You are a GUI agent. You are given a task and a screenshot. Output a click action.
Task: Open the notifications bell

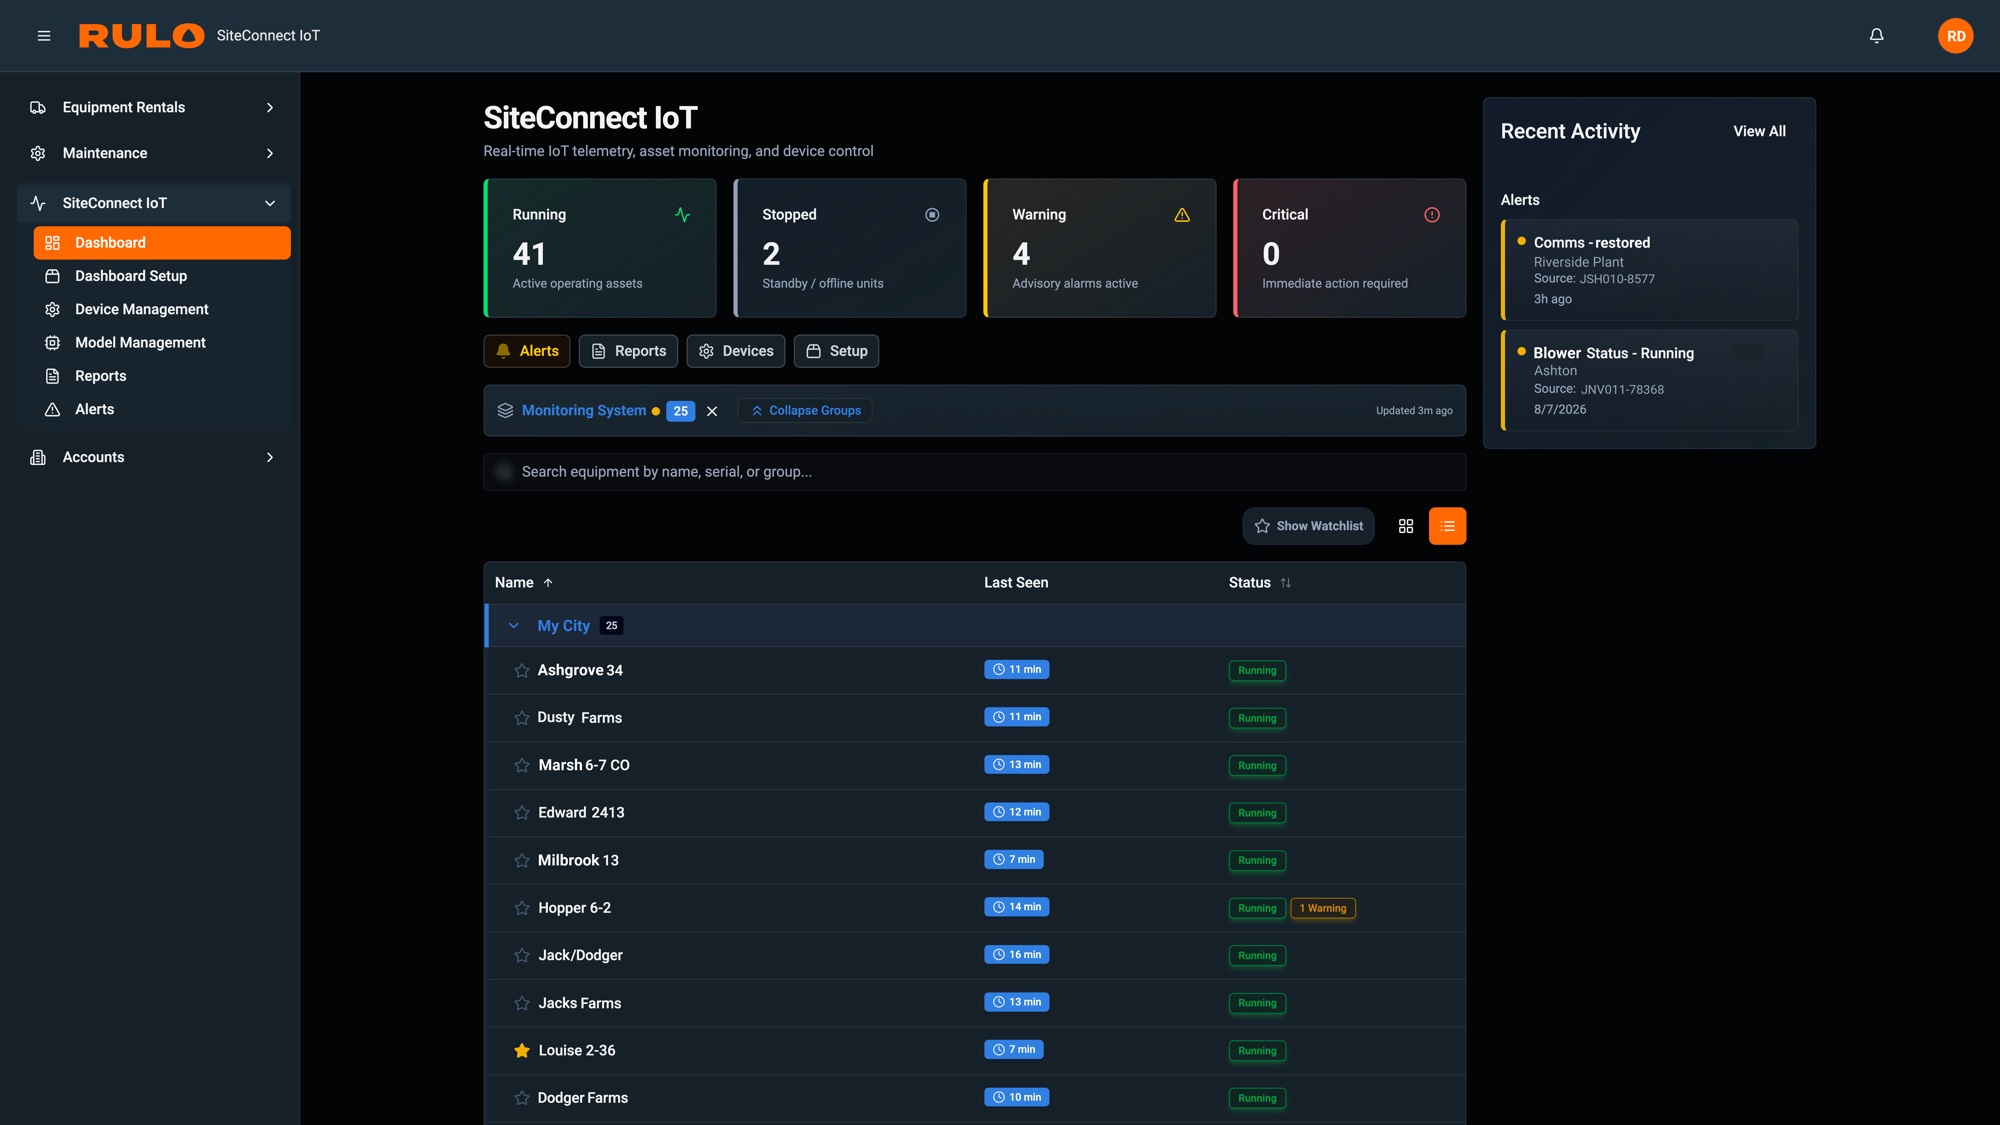[x=1876, y=36]
